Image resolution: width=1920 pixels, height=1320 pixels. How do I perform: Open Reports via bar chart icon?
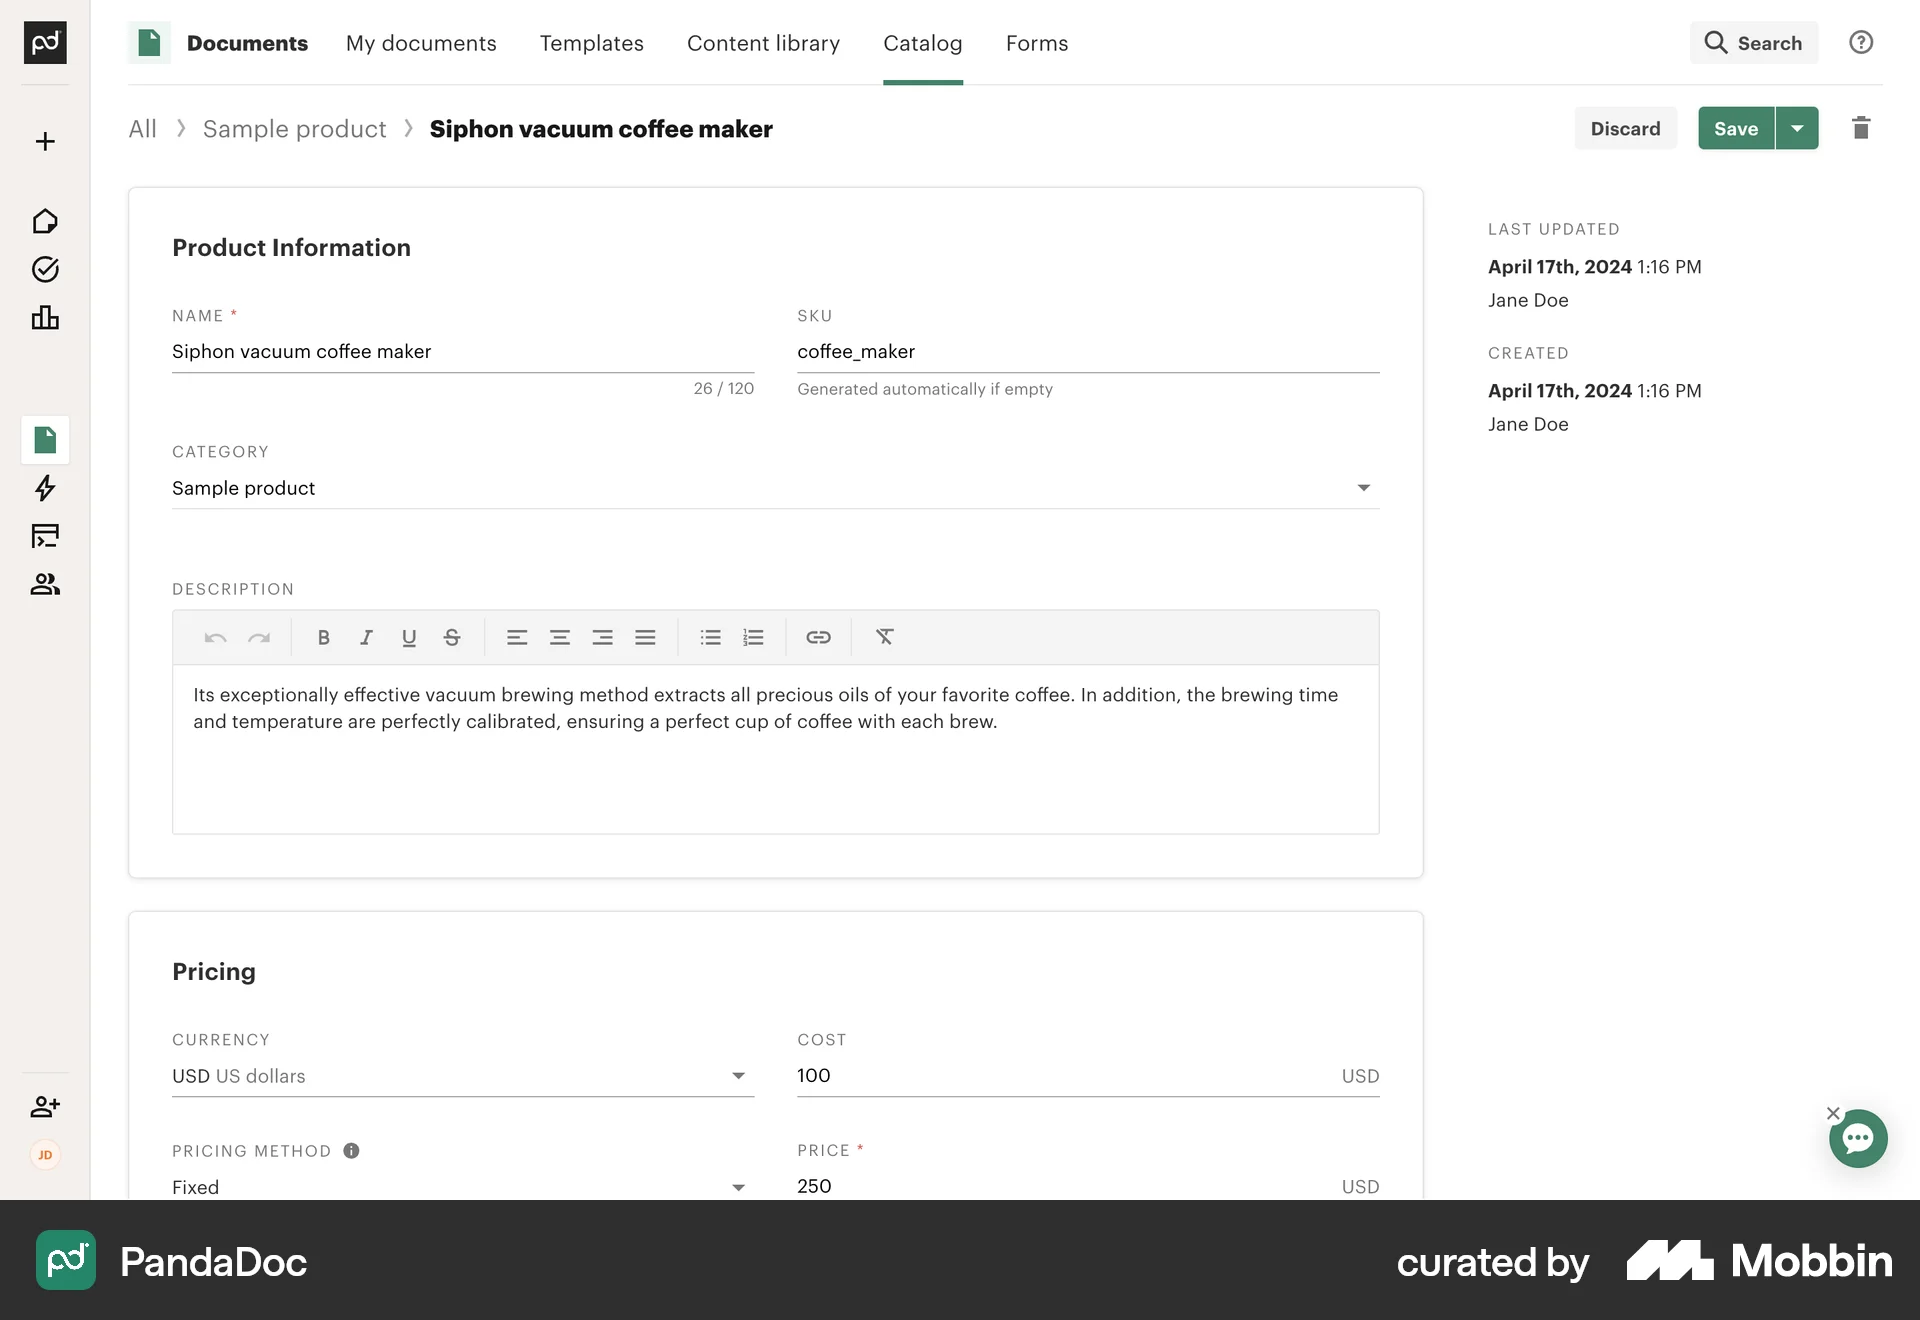pyautogui.click(x=45, y=318)
